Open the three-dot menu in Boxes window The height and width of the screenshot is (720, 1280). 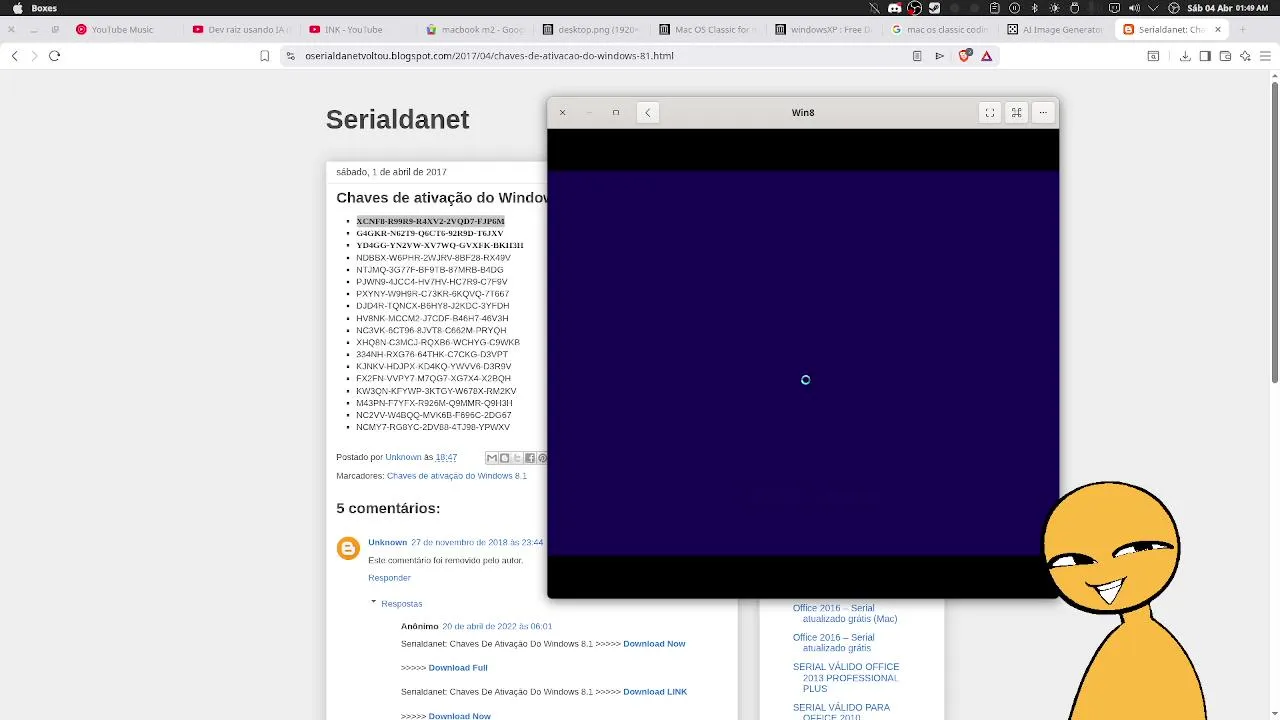pyautogui.click(x=1043, y=112)
